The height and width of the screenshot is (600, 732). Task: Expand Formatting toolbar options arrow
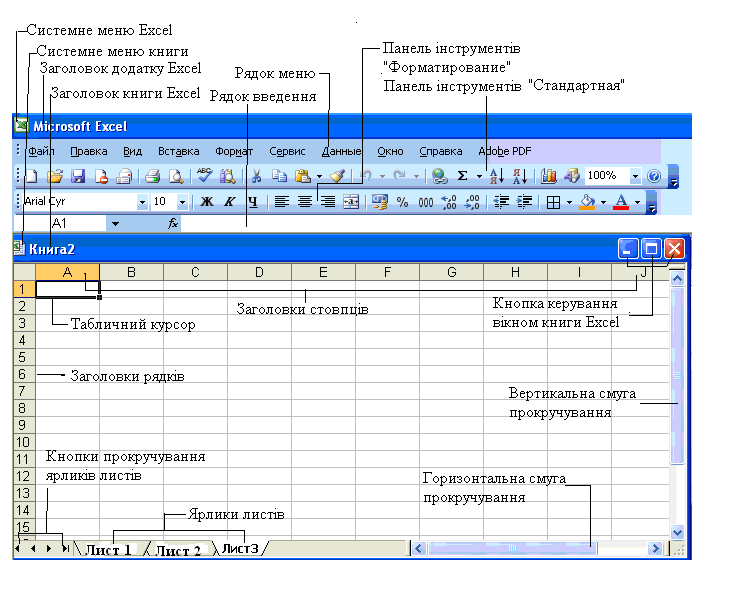(652, 203)
